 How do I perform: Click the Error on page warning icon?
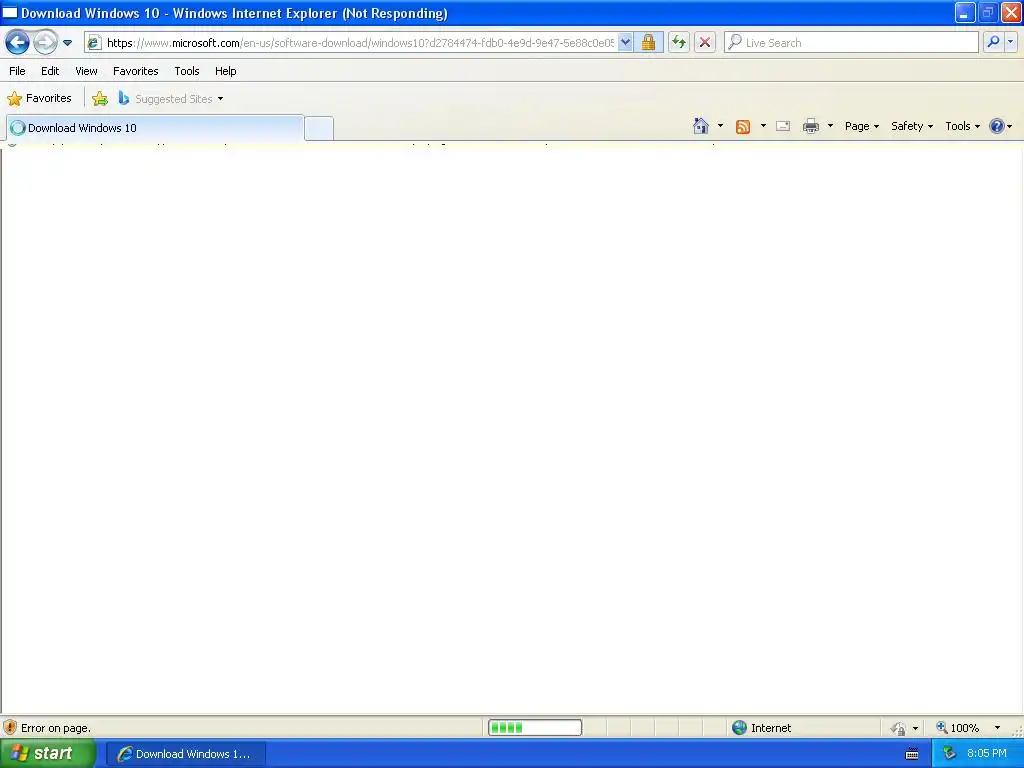10,728
